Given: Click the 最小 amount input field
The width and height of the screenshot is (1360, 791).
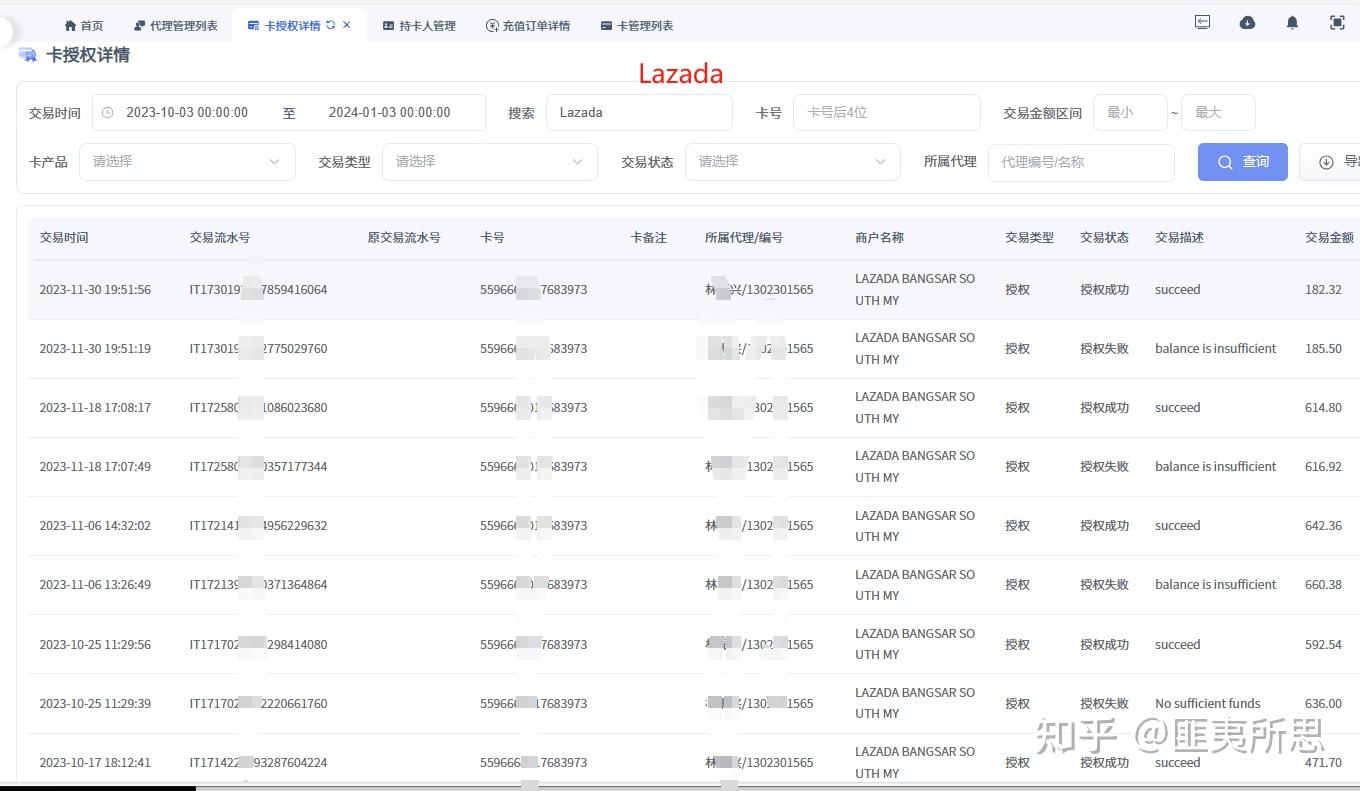Looking at the screenshot, I should (x=1129, y=112).
